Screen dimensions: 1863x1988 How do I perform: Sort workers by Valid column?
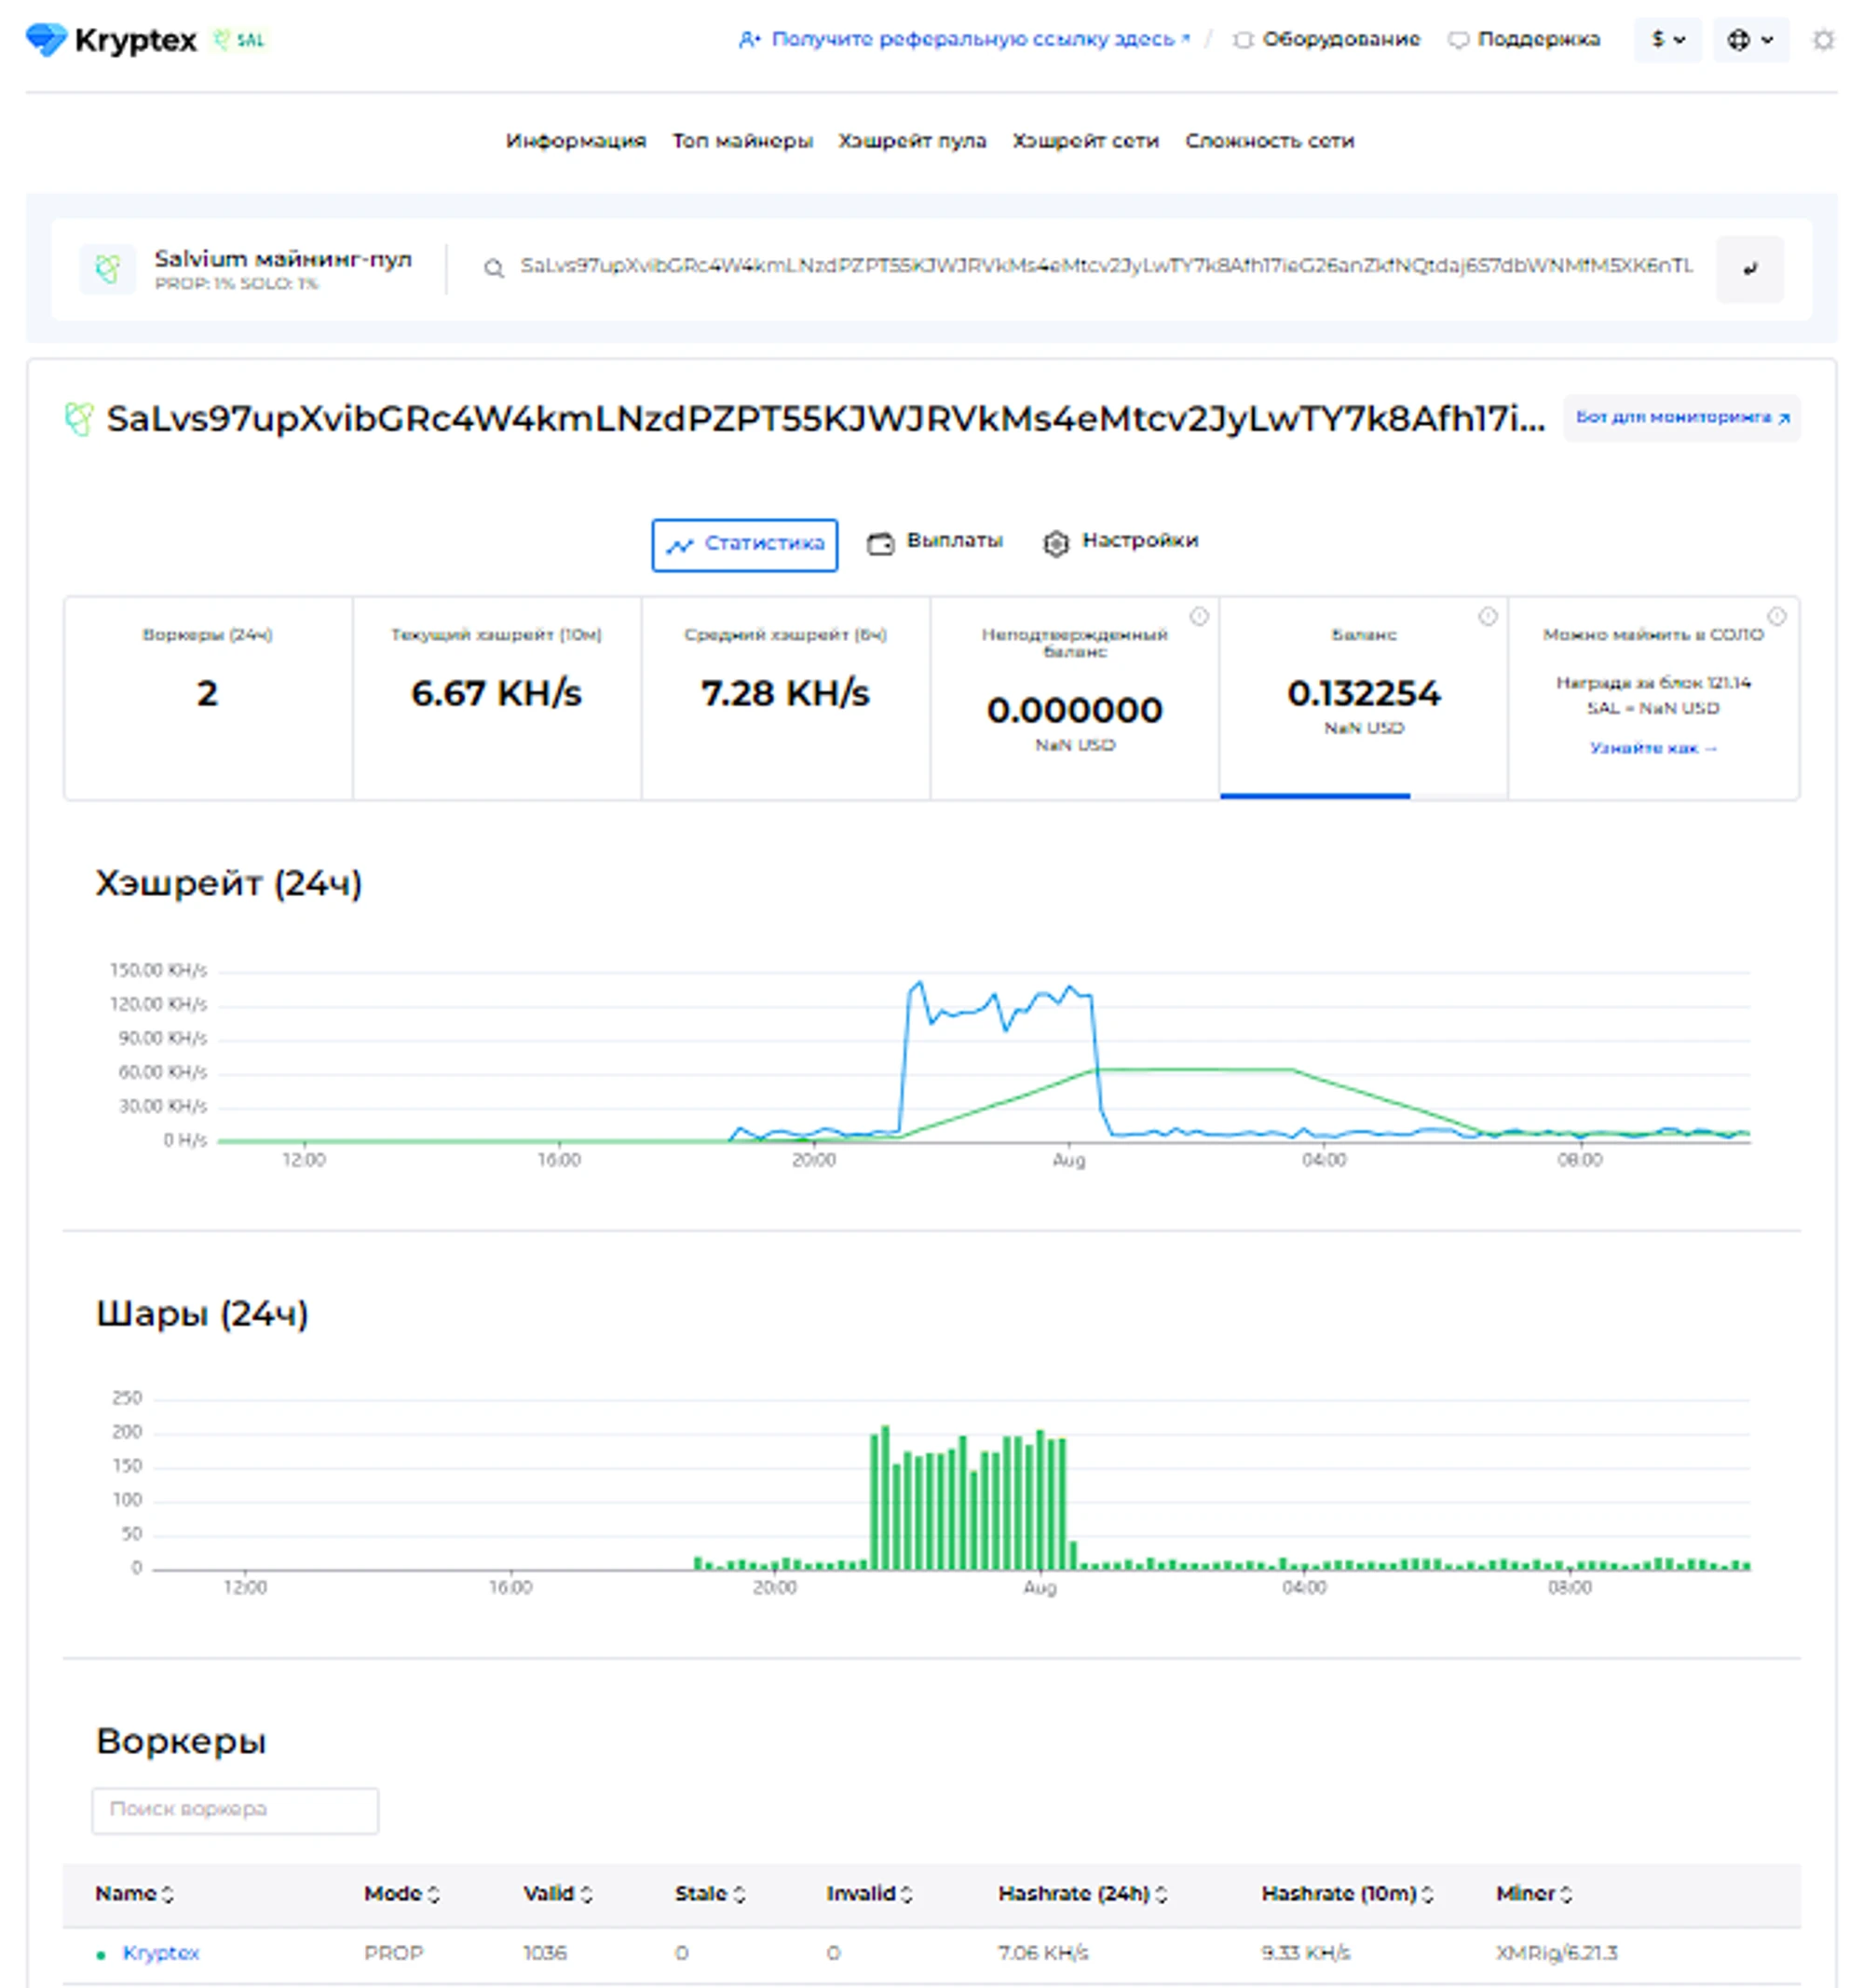tap(557, 1893)
